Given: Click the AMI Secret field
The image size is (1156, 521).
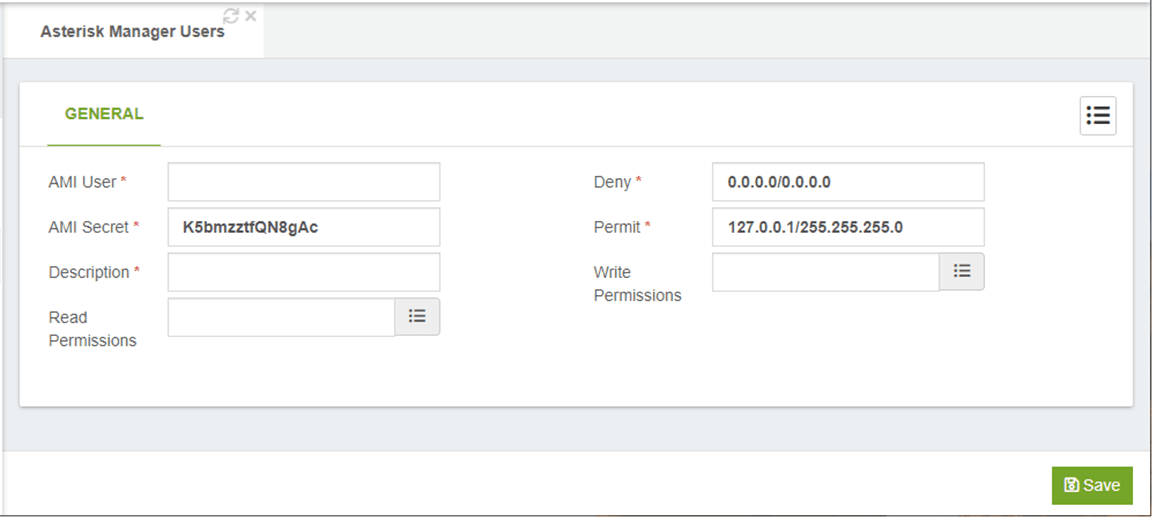Looking at the screenshot, I should [304, 227].
